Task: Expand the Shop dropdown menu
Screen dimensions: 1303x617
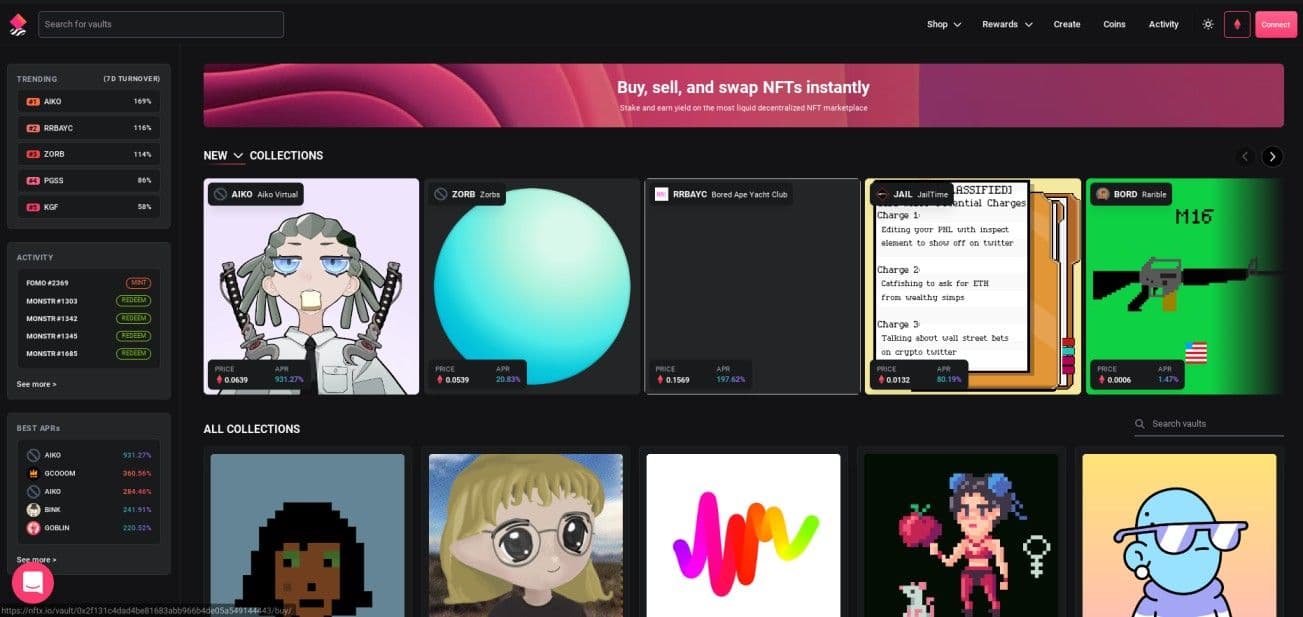Action: 943,24
